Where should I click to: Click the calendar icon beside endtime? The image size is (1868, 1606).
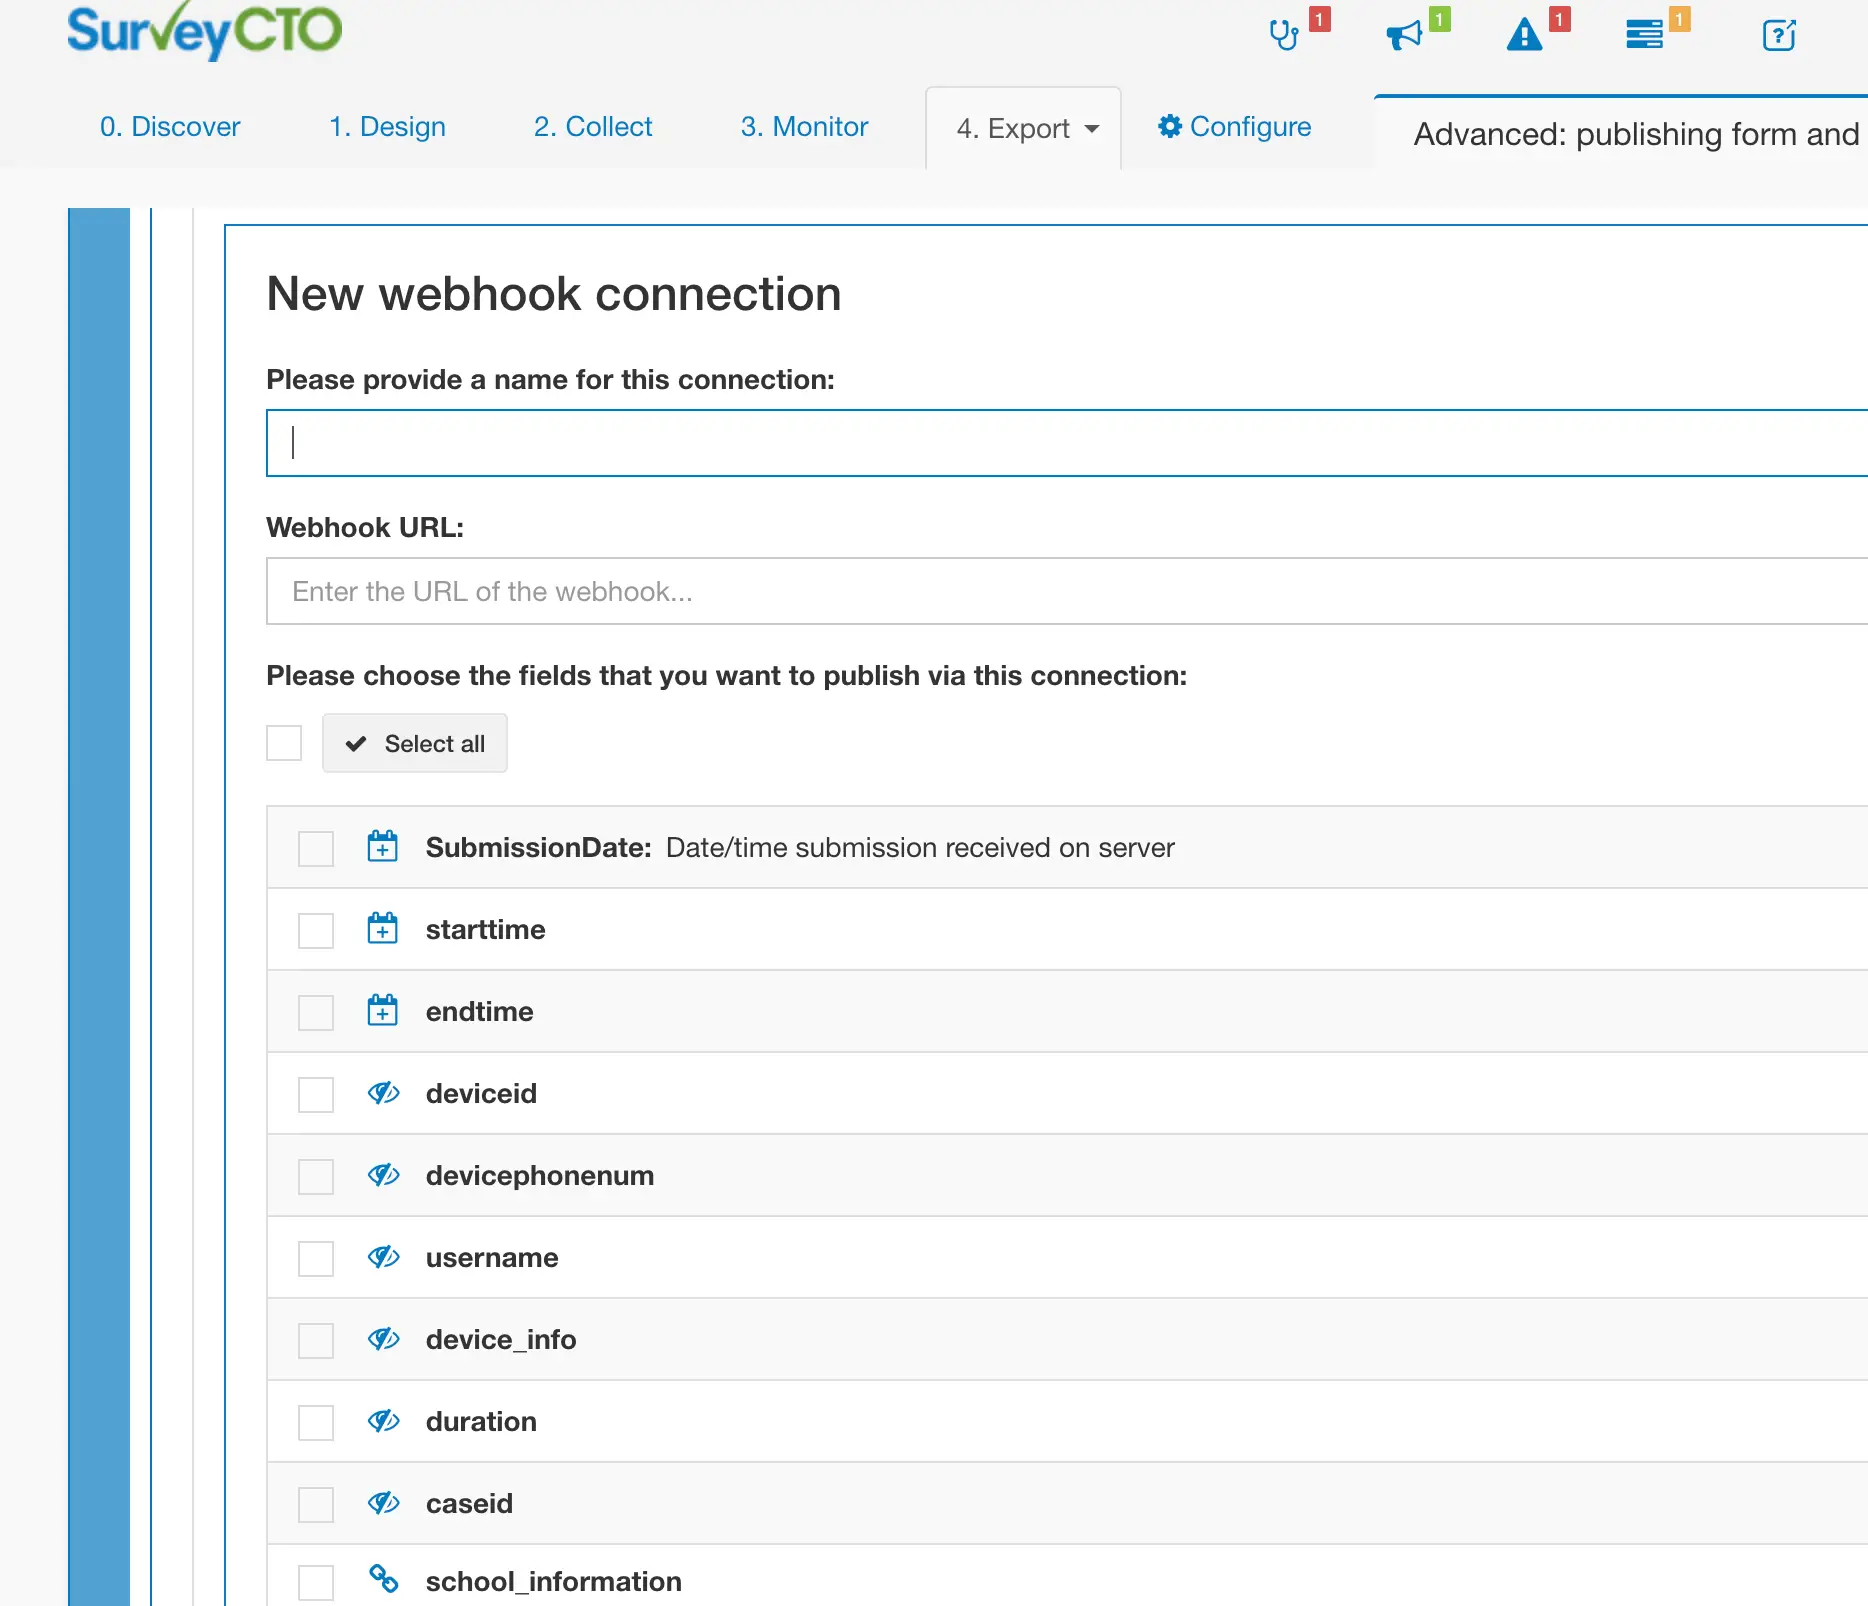[382, 1011]
